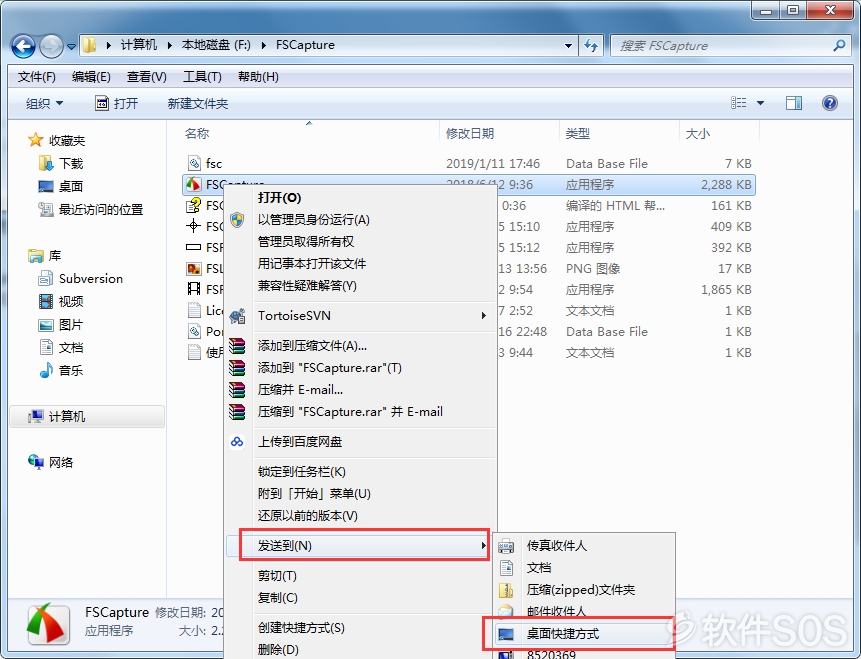The image size is (861, 659).
Task: Click the help question mark icon
Action: pos(830,103)
